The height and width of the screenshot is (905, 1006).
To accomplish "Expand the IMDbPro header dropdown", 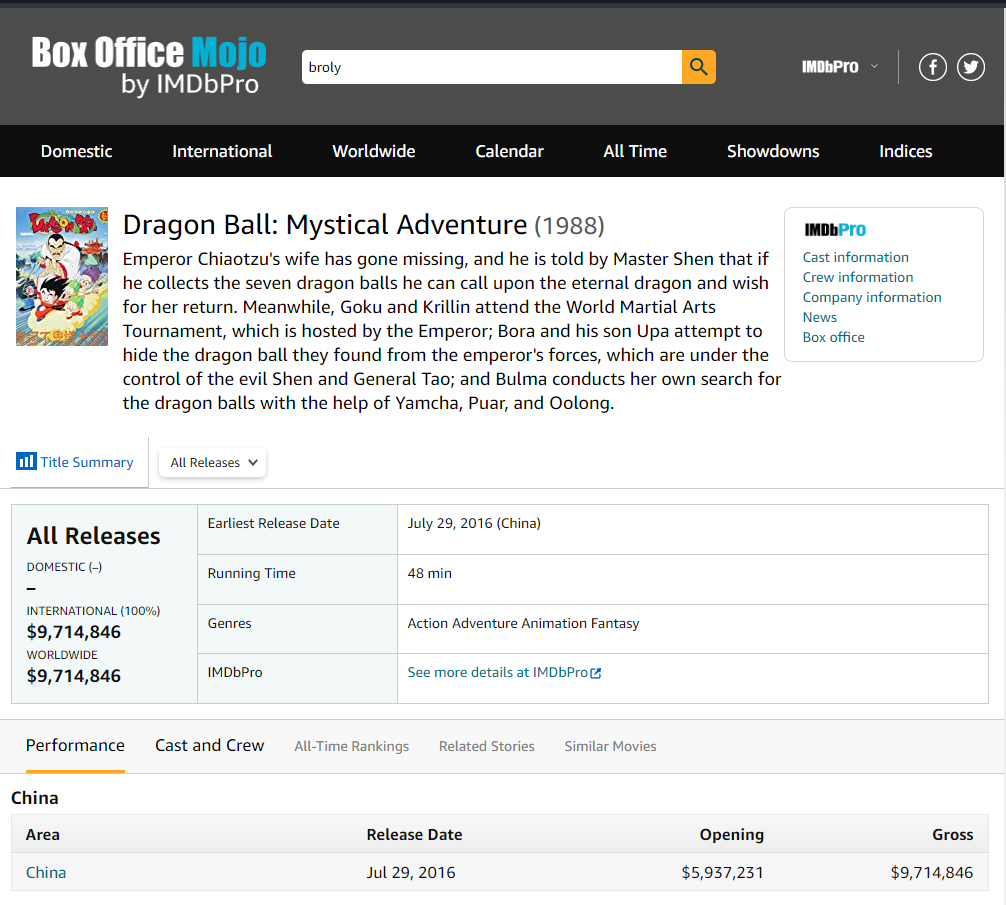I will tap(840, 67).
